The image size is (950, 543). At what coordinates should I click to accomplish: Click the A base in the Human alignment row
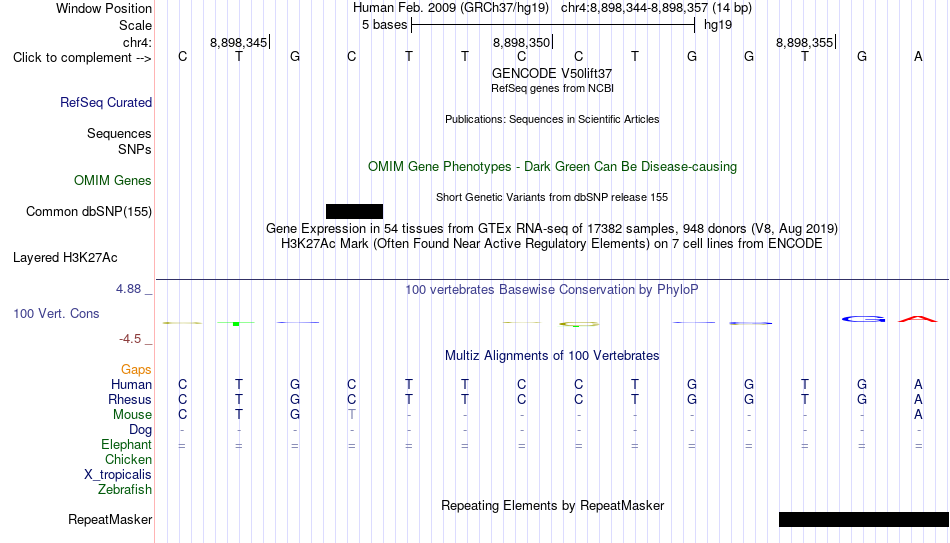(x=918, y=384)
